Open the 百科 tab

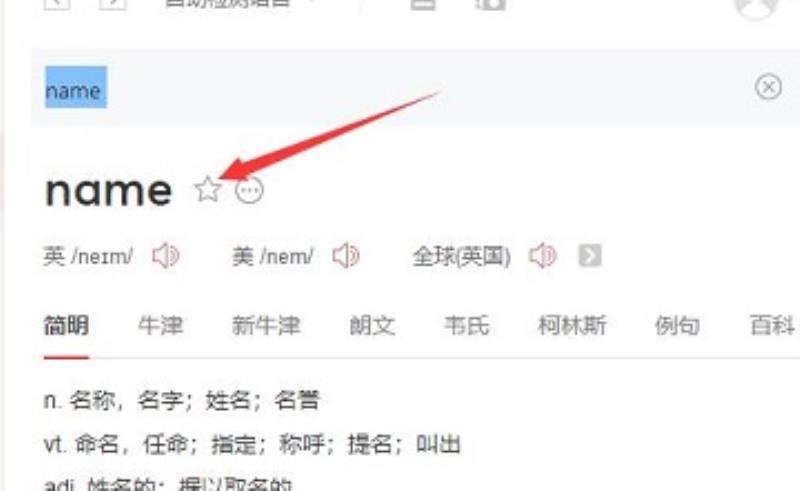tap(772, 326)
